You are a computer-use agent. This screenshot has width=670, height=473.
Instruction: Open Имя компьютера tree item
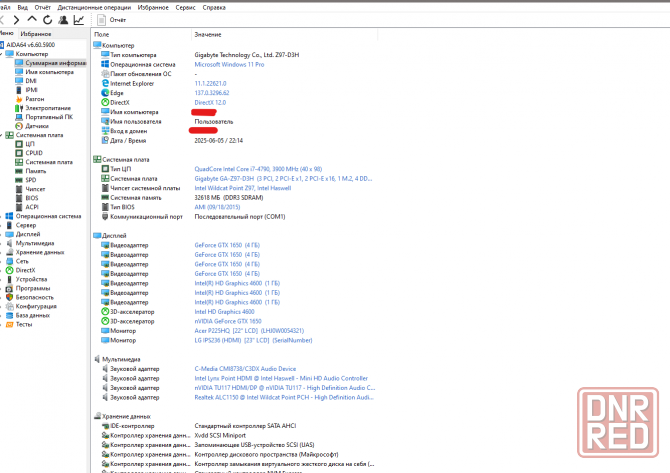coord(44,72)
